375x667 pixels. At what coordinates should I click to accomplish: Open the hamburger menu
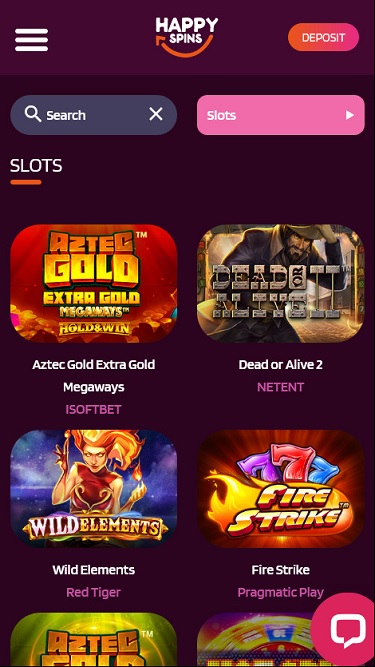(31, 40)
